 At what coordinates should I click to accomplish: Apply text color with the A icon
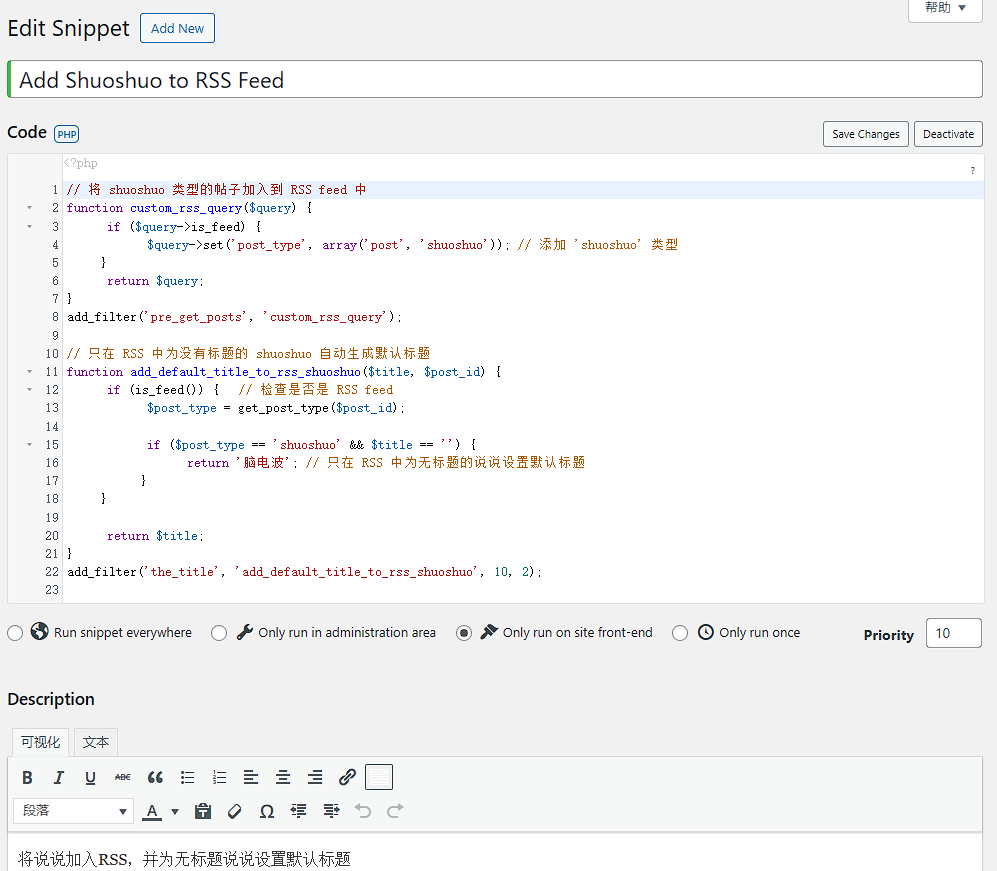(x=152, y=811)
